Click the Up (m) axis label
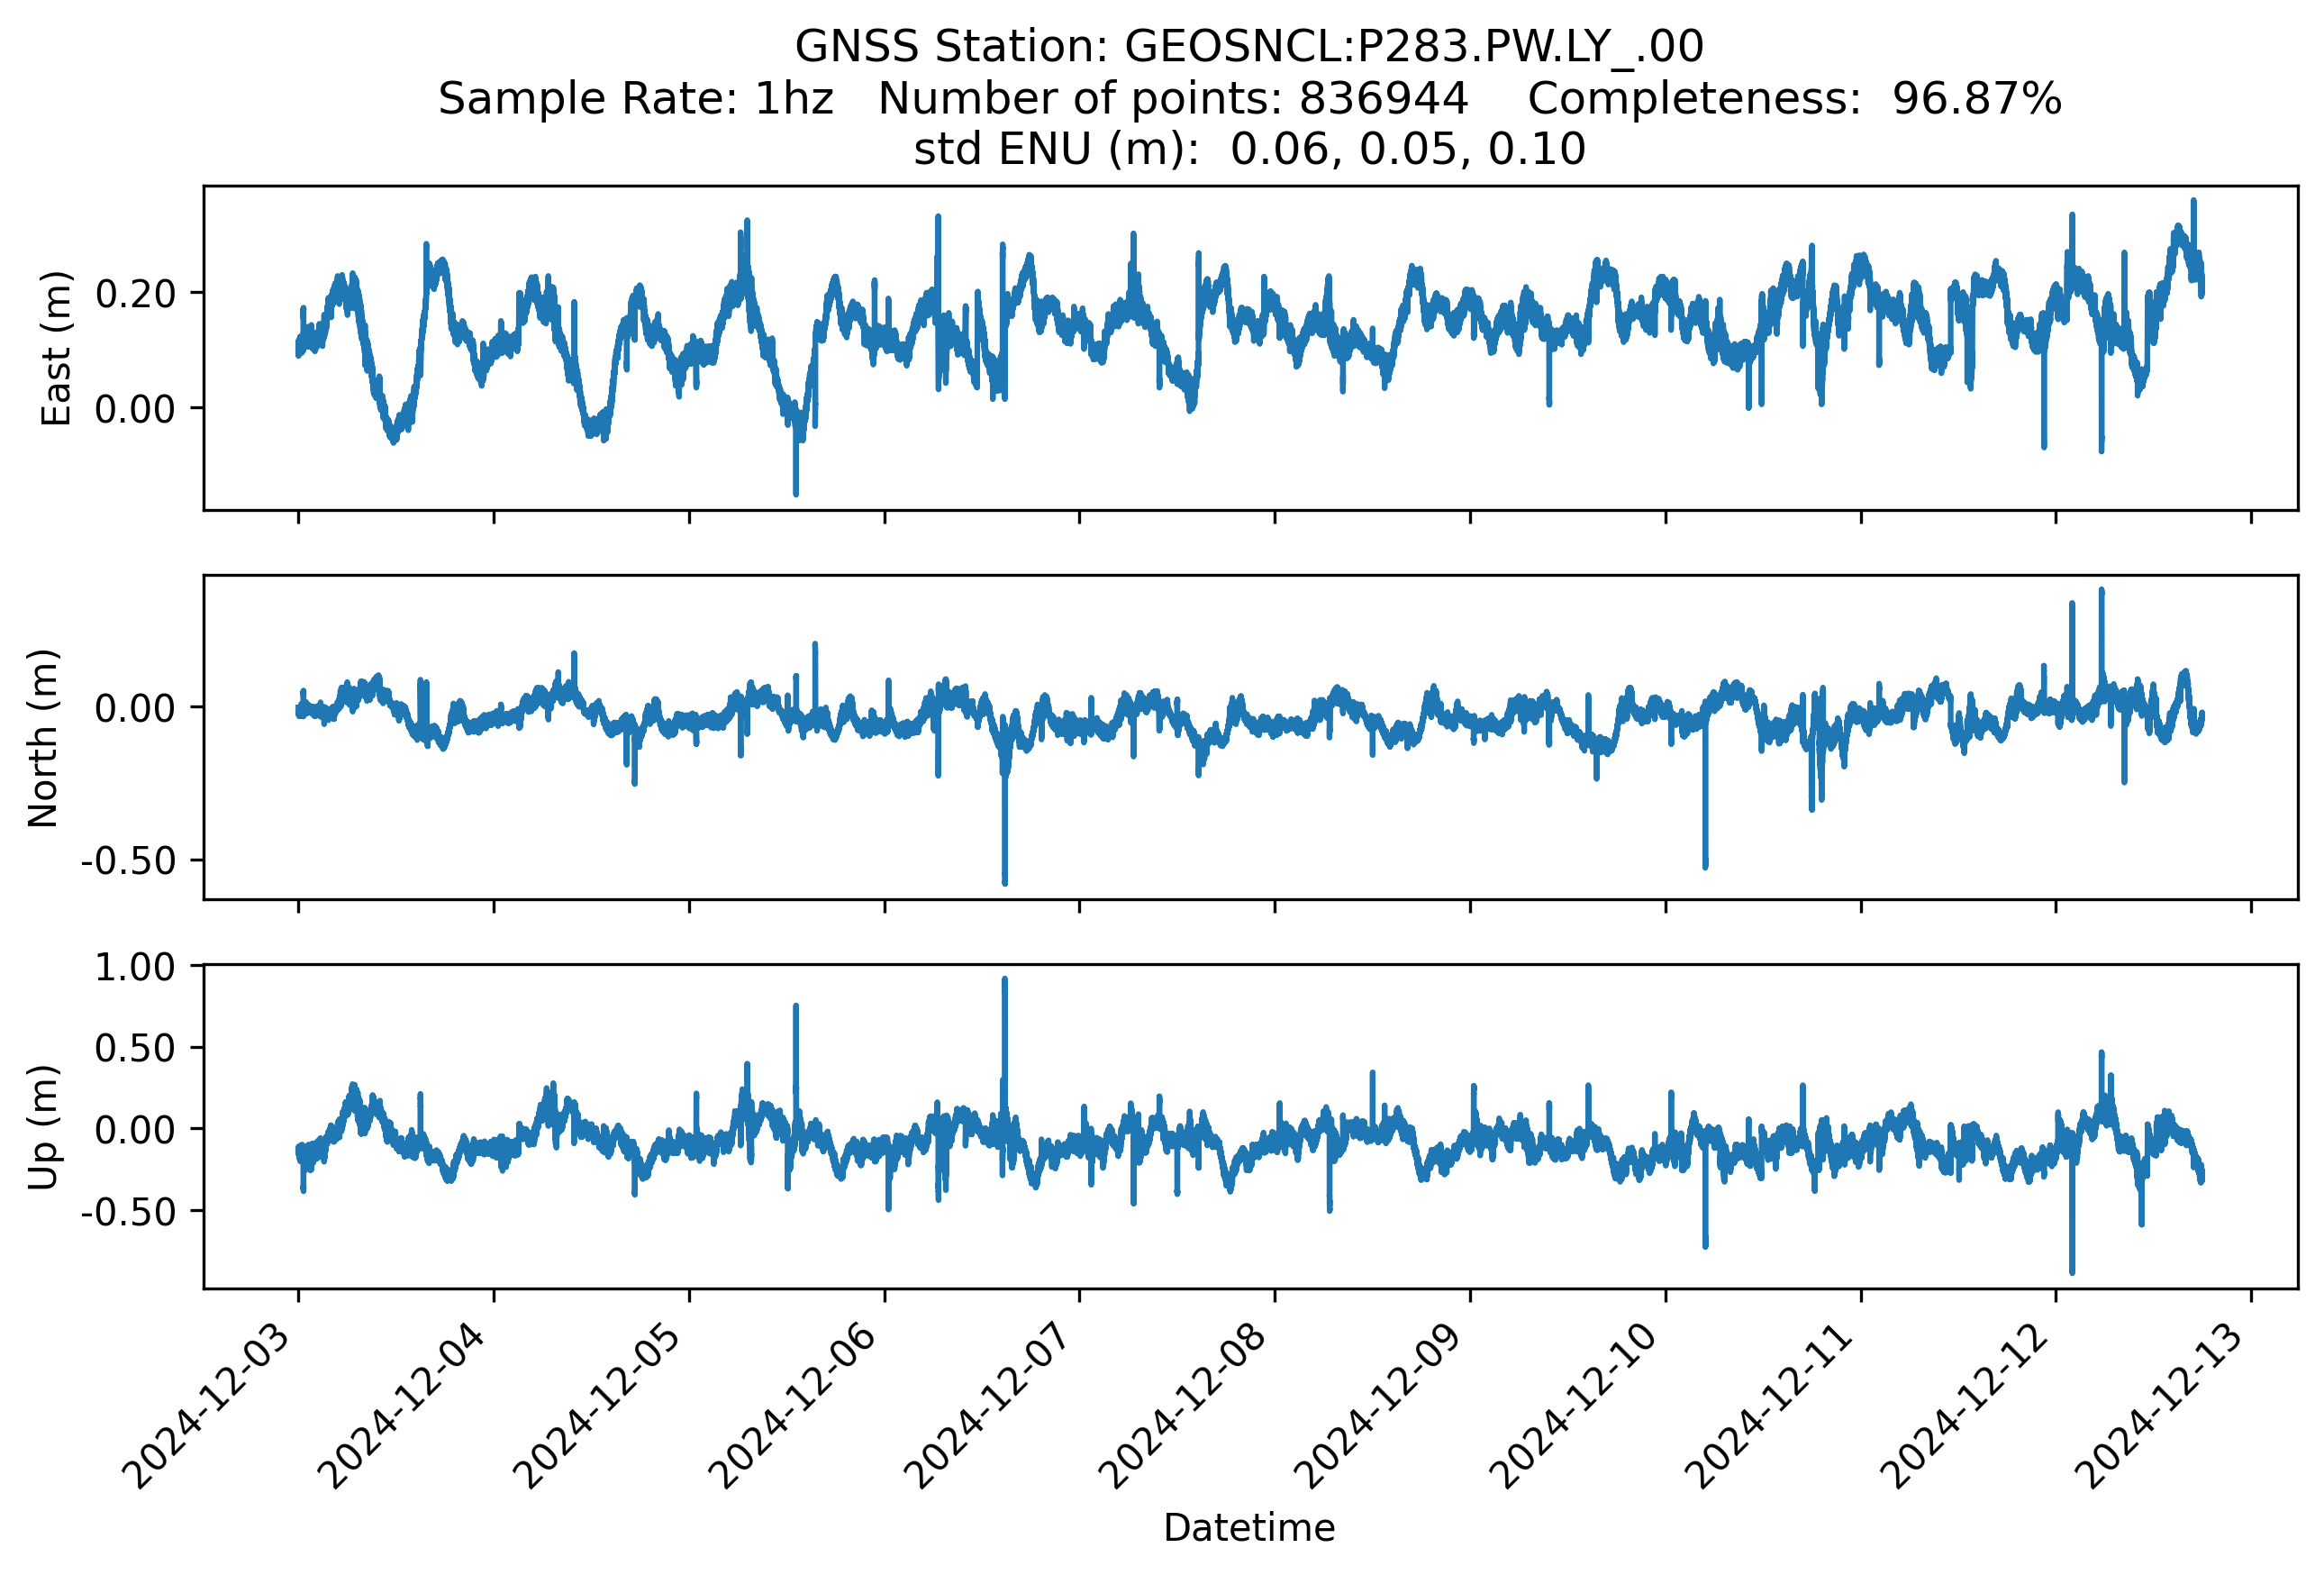 [x=44, y=1127]
